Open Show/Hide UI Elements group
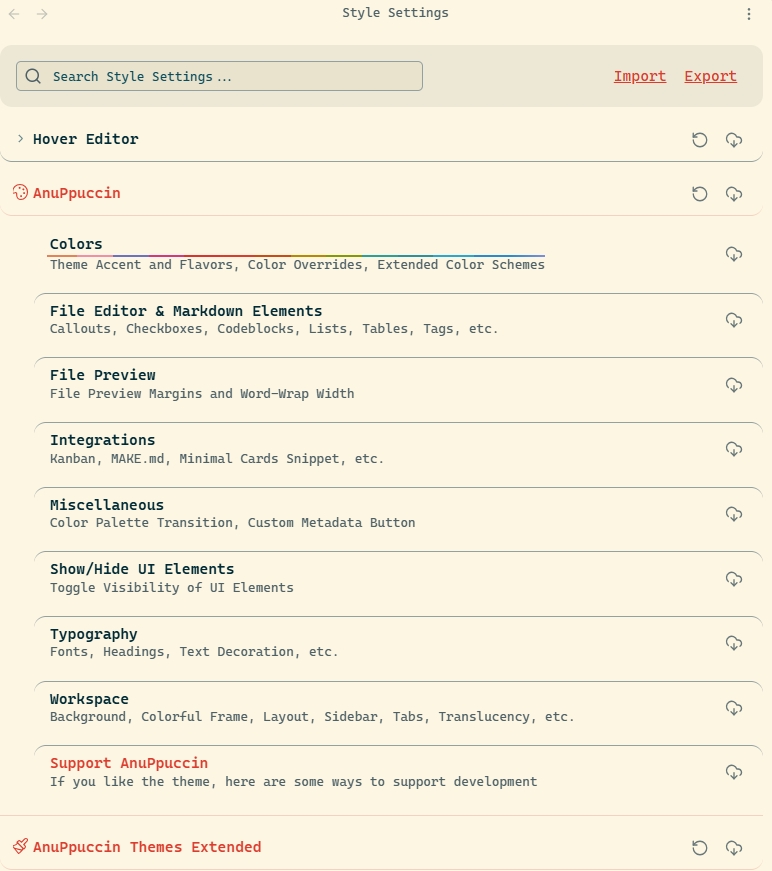The height and width of the screenshot is (871, 772). tap(142, 569)
